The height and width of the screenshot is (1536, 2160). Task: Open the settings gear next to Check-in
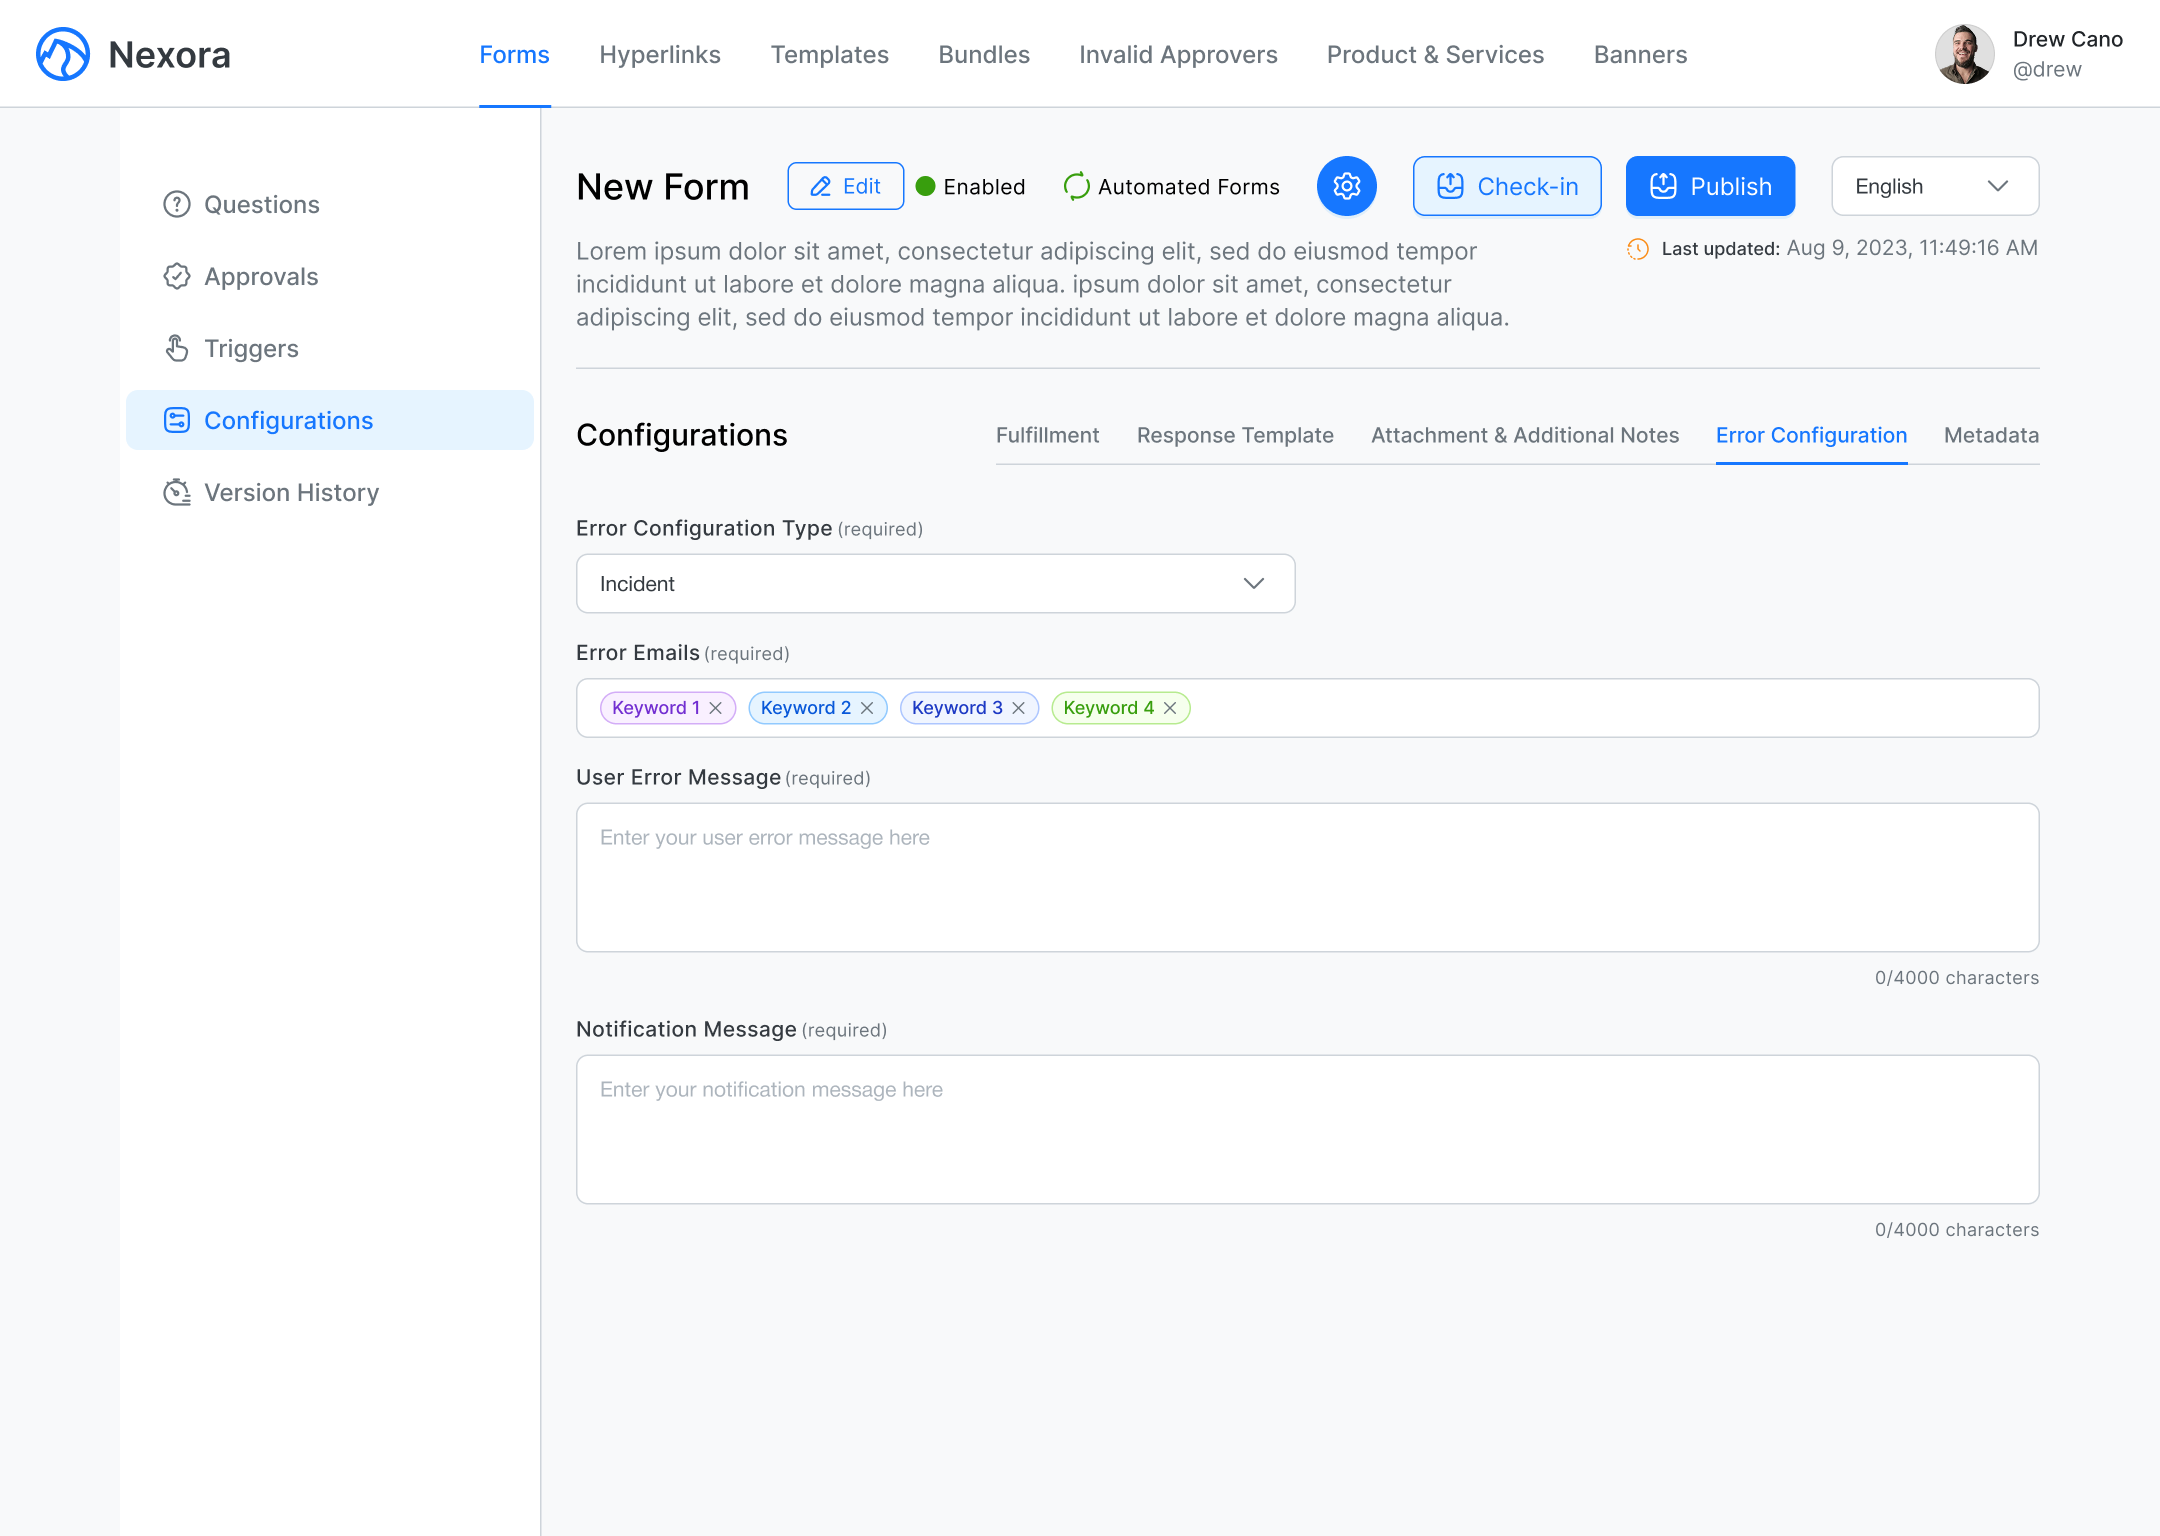[1346, 186]
